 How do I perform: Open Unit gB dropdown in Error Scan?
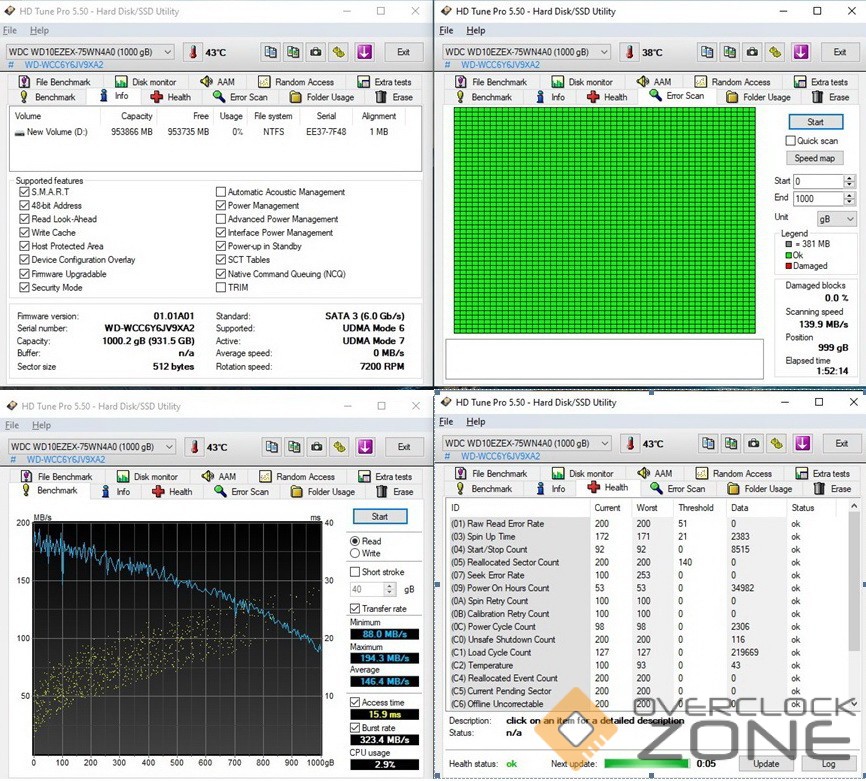coord(836,219)
